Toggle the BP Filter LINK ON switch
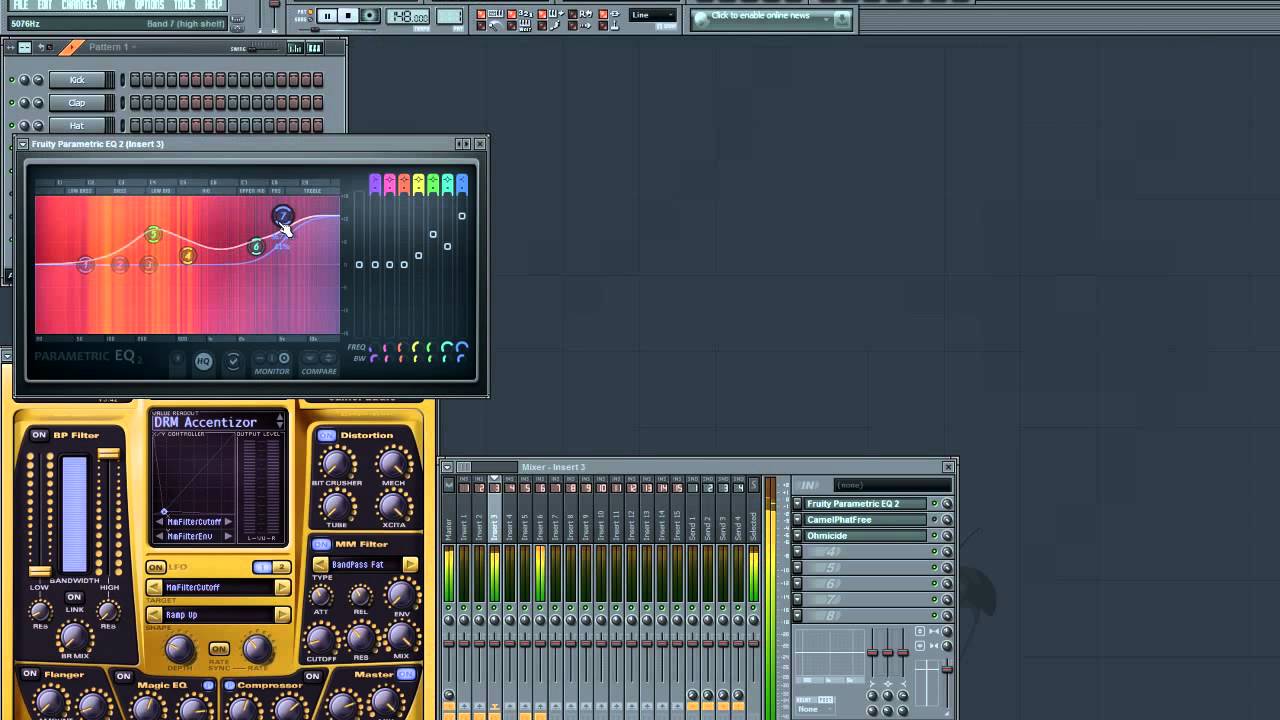This screenshot has height=720, width=1280. pos(73,597)
